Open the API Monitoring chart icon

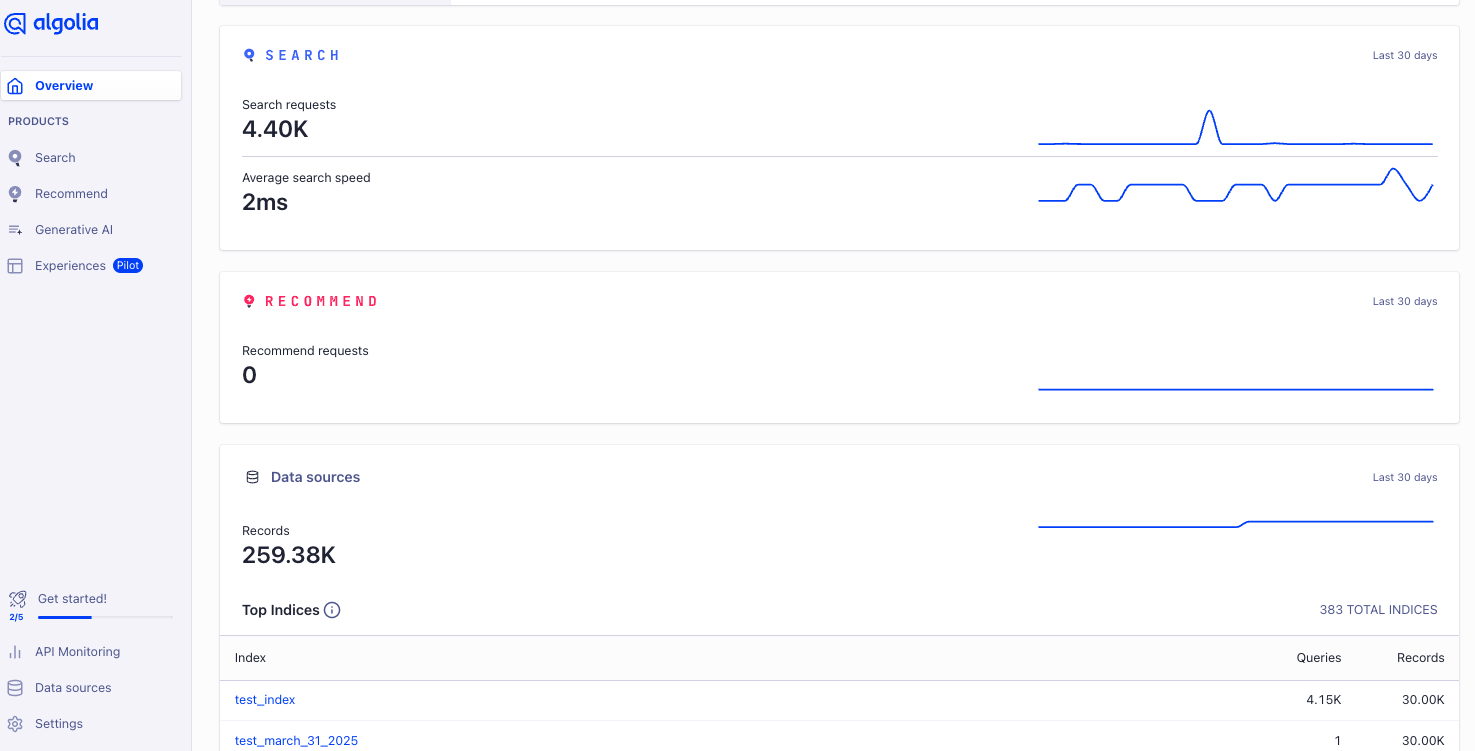pos(15,652)
